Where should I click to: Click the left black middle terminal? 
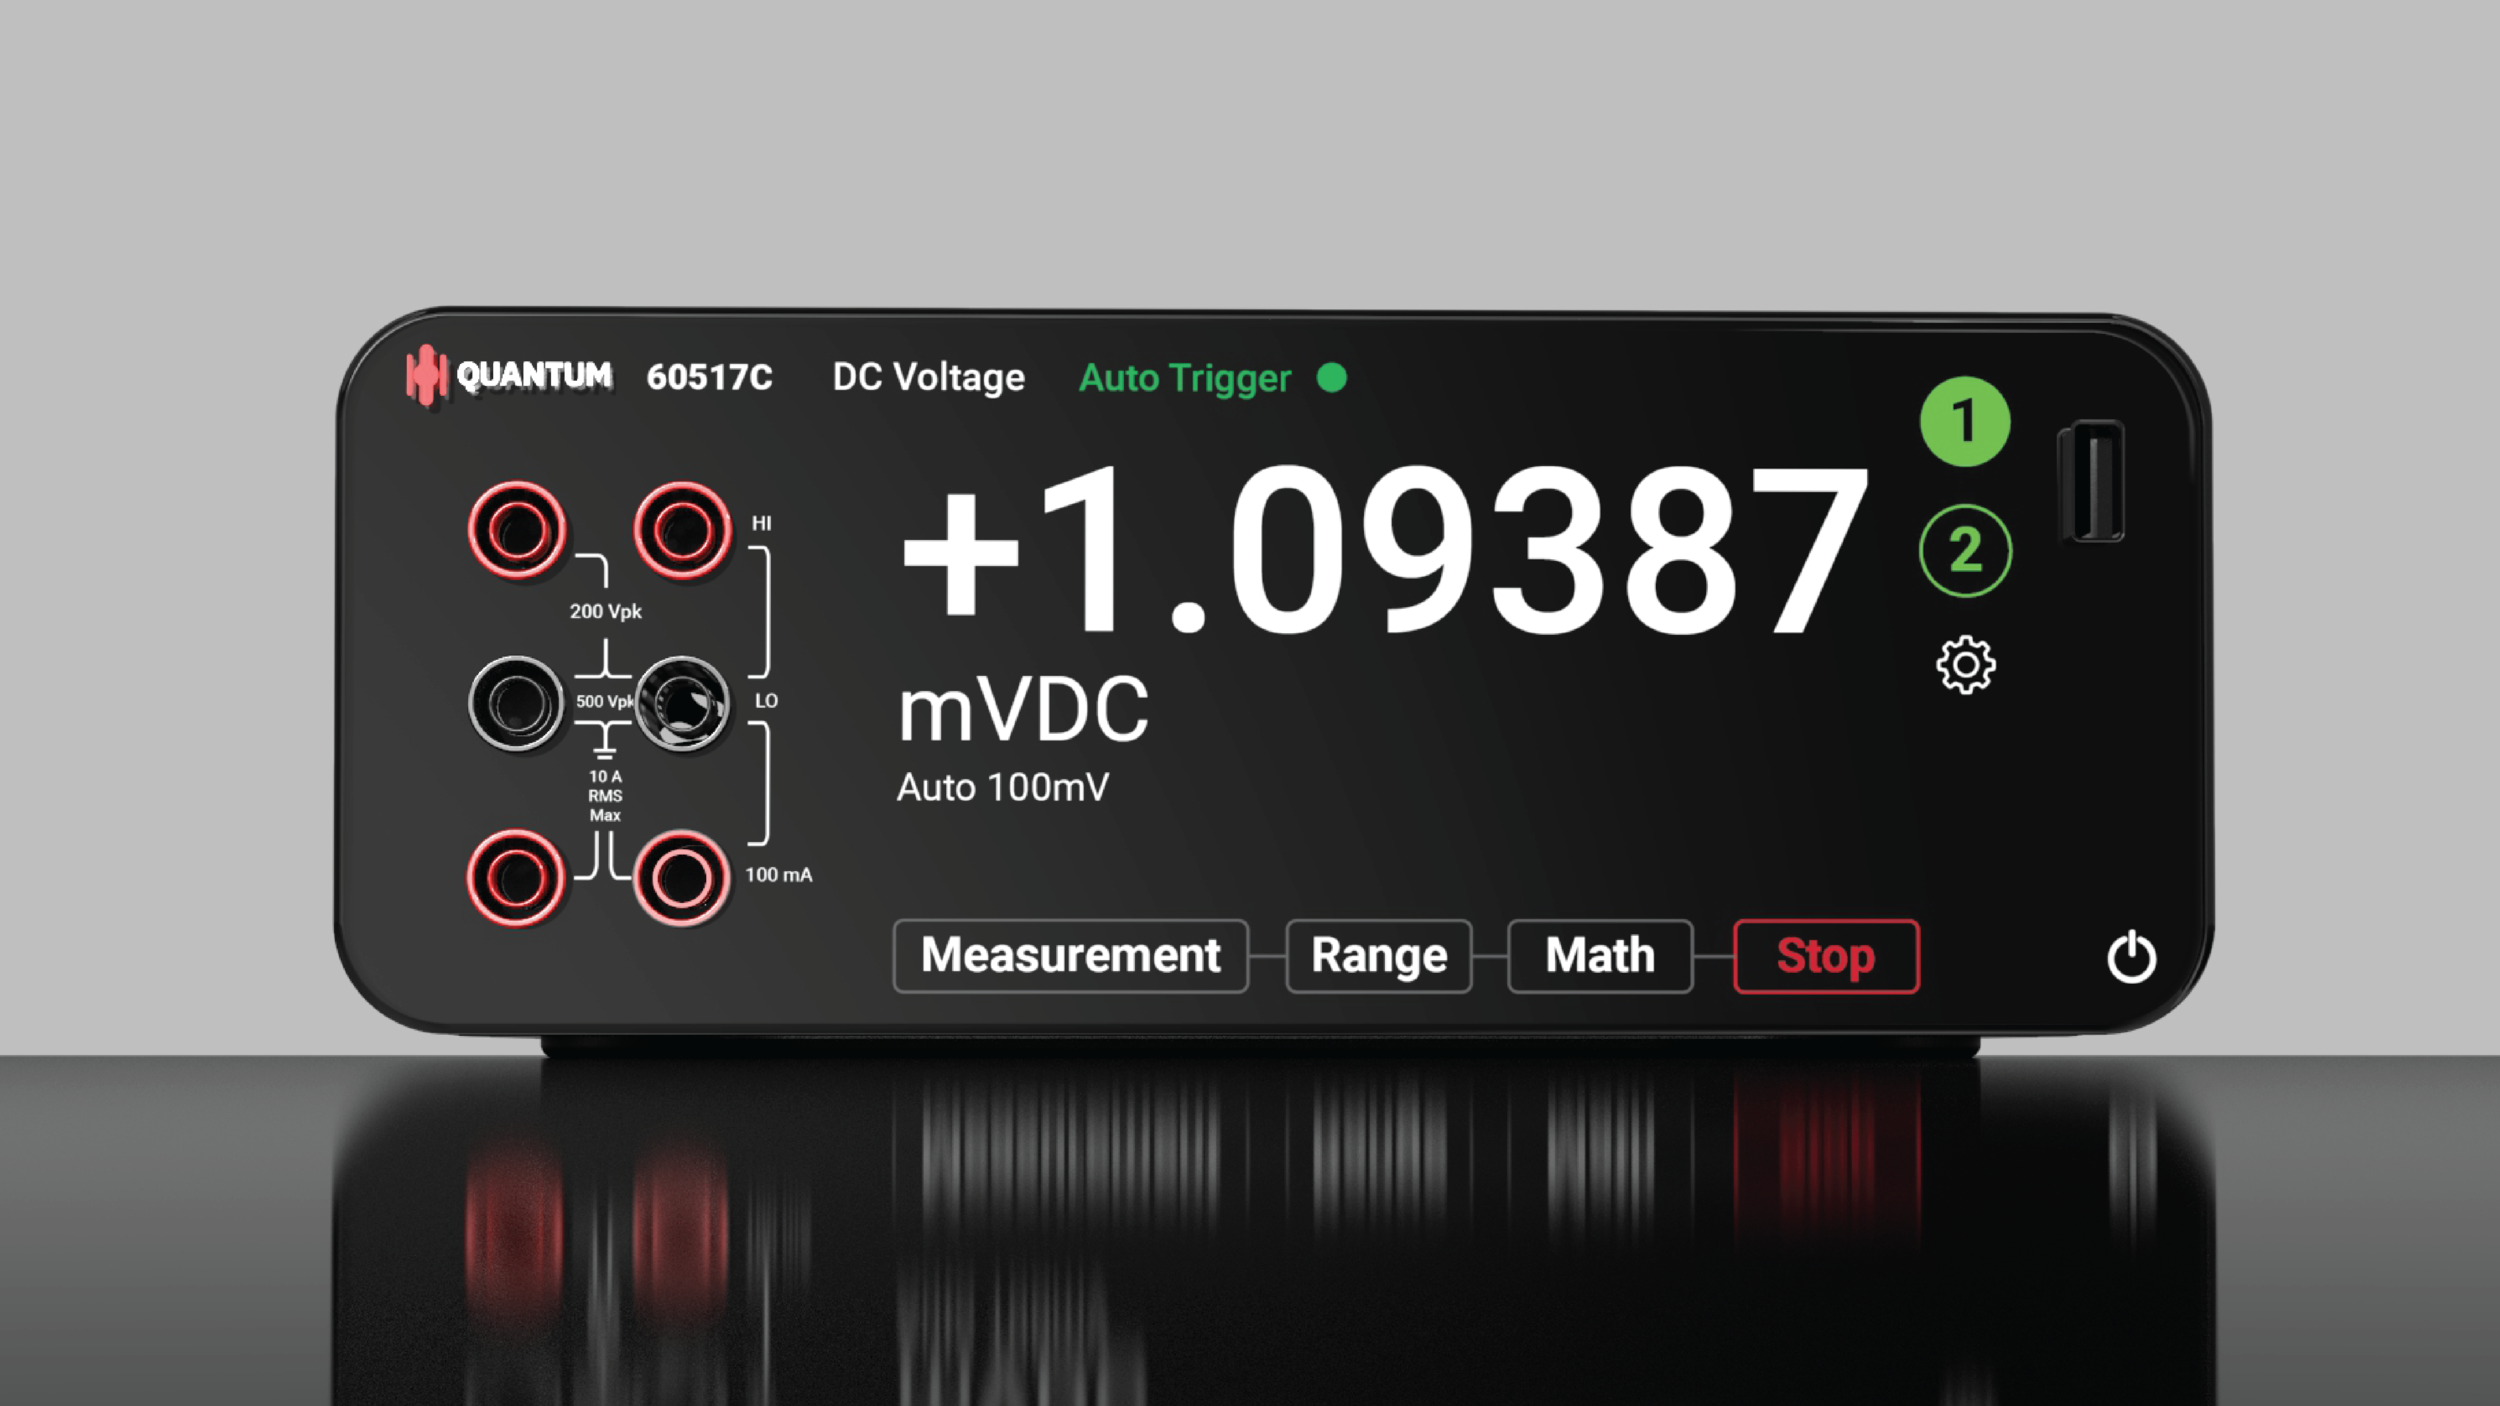(x=516, y=703)
